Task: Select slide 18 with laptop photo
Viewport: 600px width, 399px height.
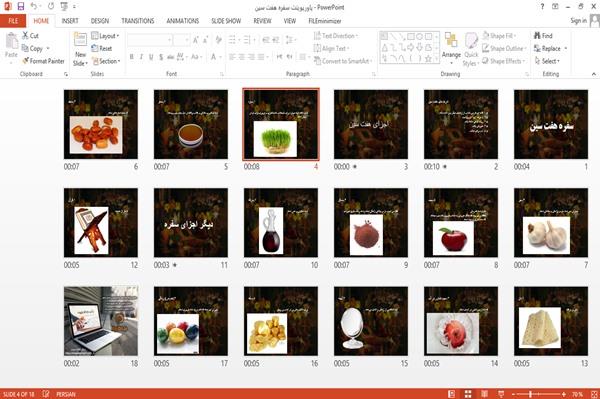Action: coord(101,321)
